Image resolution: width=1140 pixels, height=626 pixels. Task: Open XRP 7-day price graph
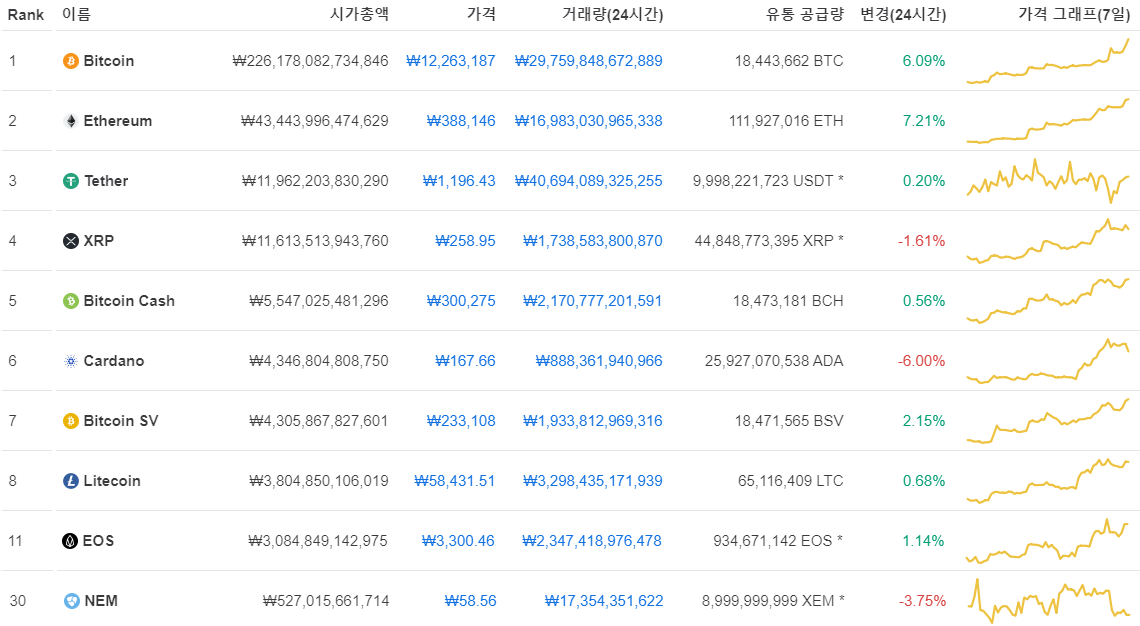tap(1048, 241)
